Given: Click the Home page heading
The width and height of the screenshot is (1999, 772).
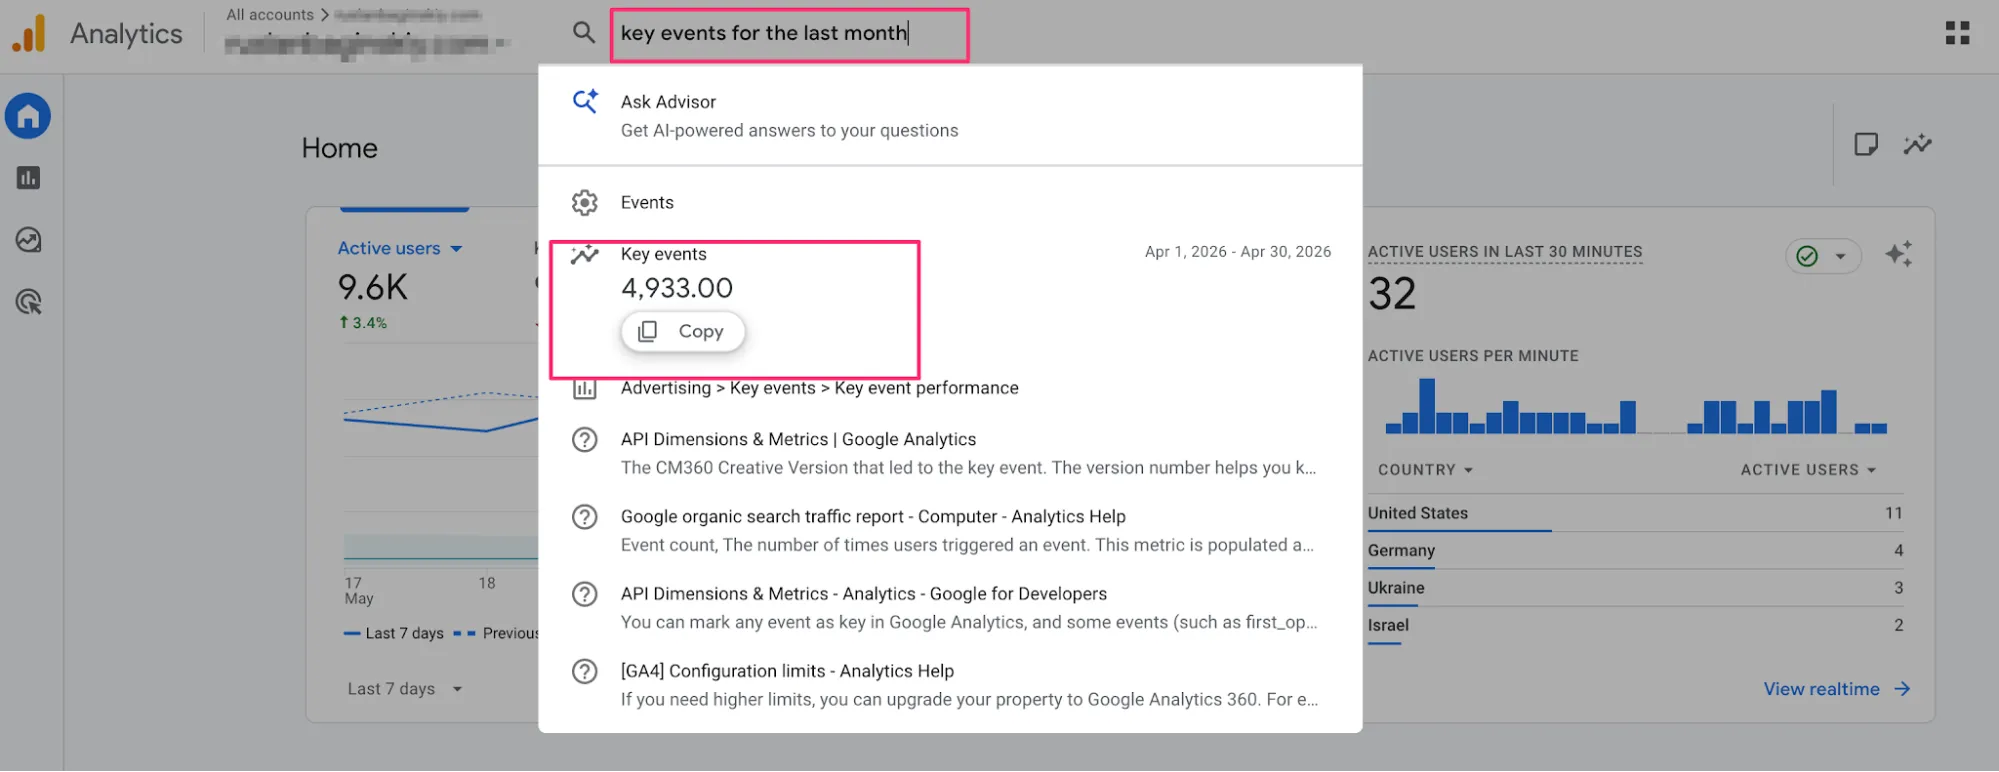Looking at the screenshot, I should (x=340, y=148).
